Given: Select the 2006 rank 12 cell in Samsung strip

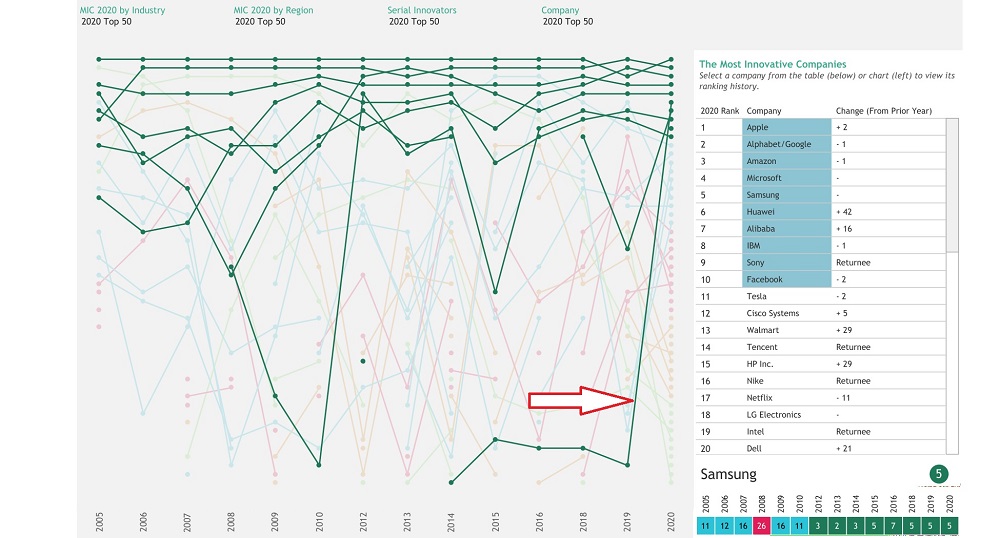Looking at the screenshot, I should tap(724, 526).
